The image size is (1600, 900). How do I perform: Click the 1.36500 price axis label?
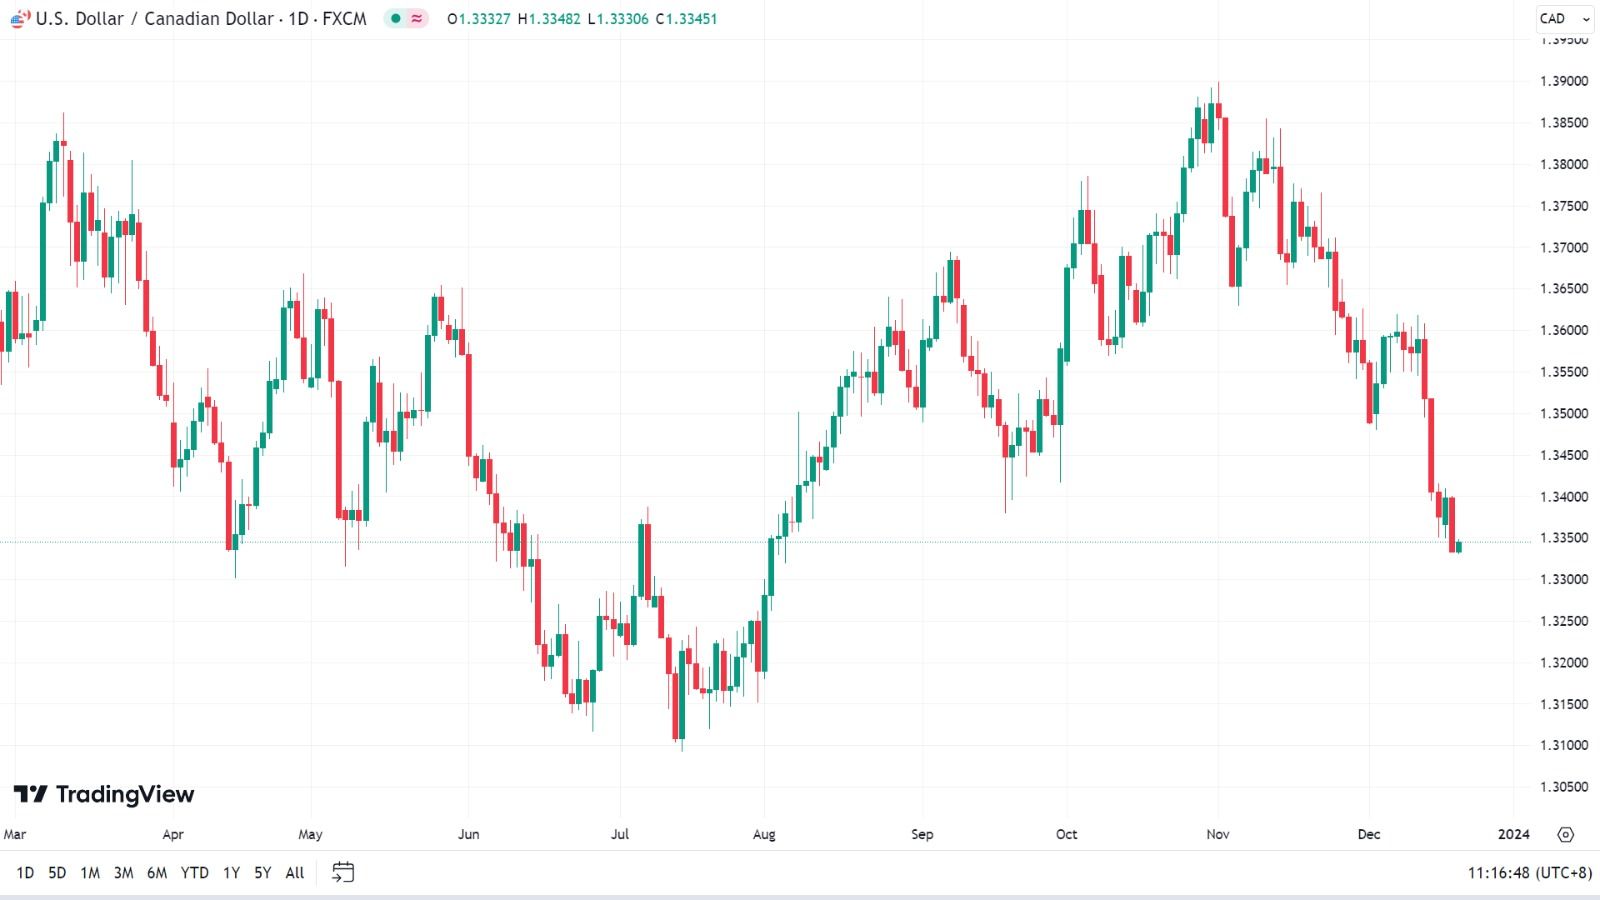coord(1564,289)
